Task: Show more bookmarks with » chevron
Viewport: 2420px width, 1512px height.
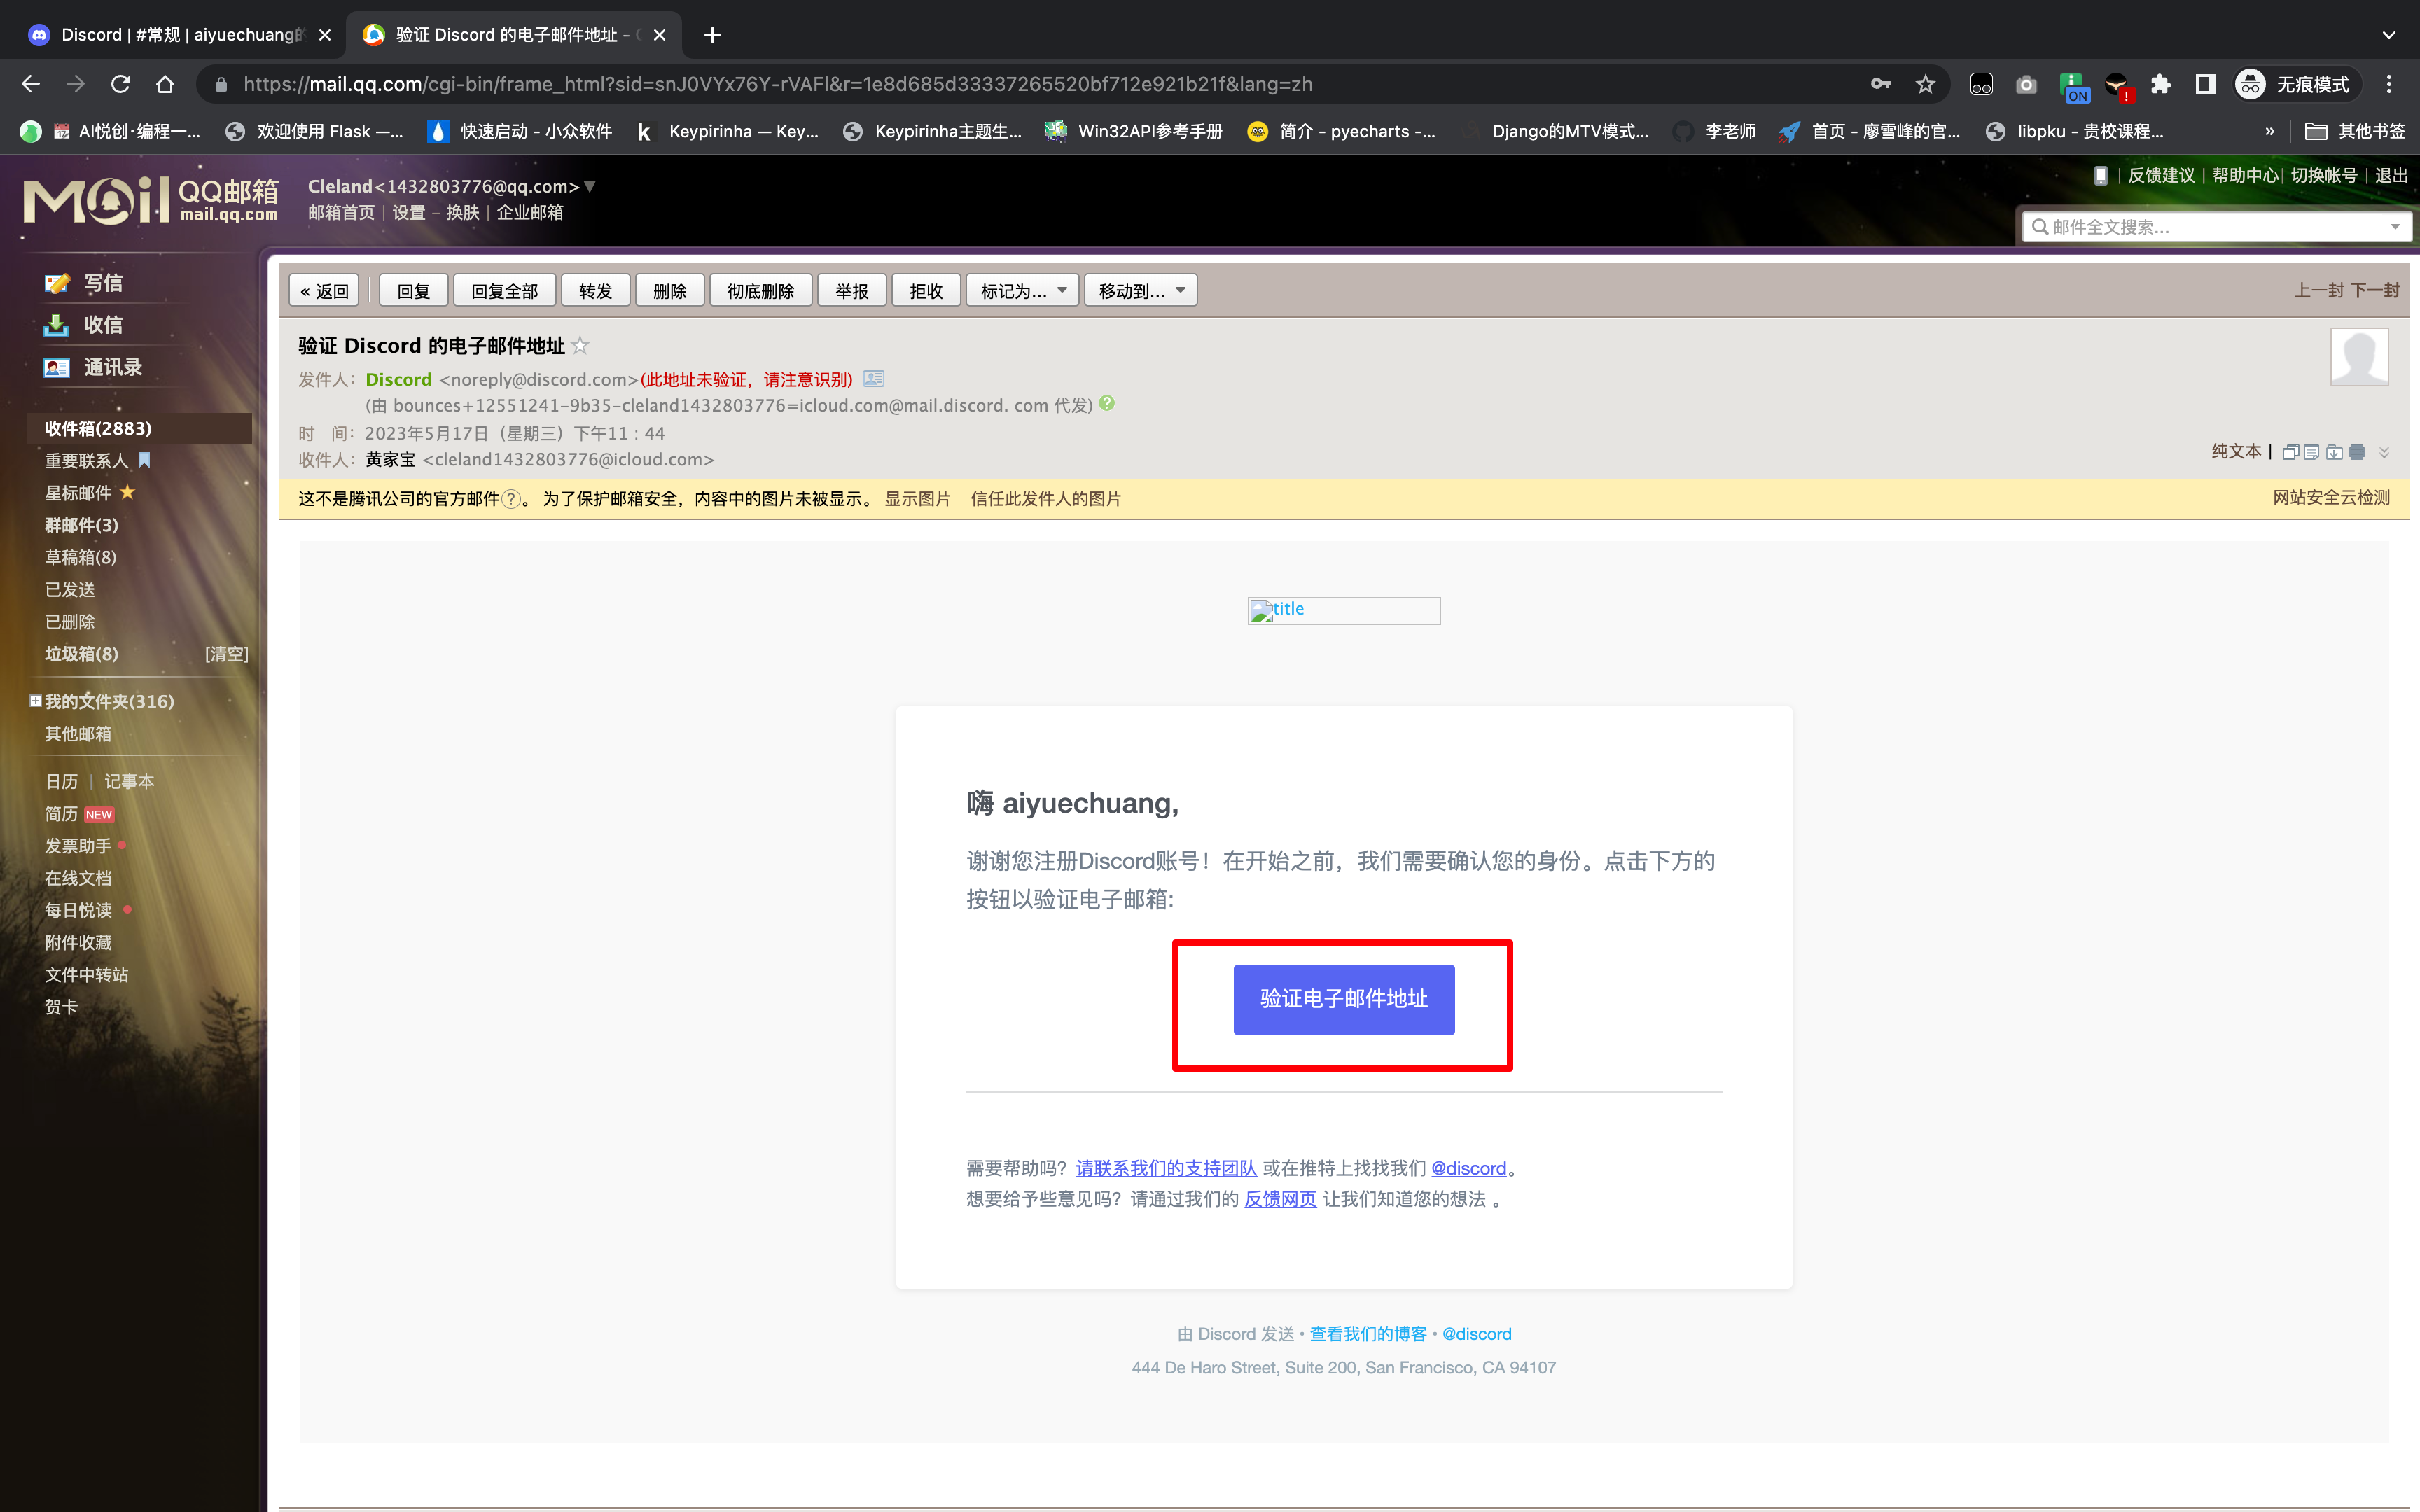Action: point(2269,131)
